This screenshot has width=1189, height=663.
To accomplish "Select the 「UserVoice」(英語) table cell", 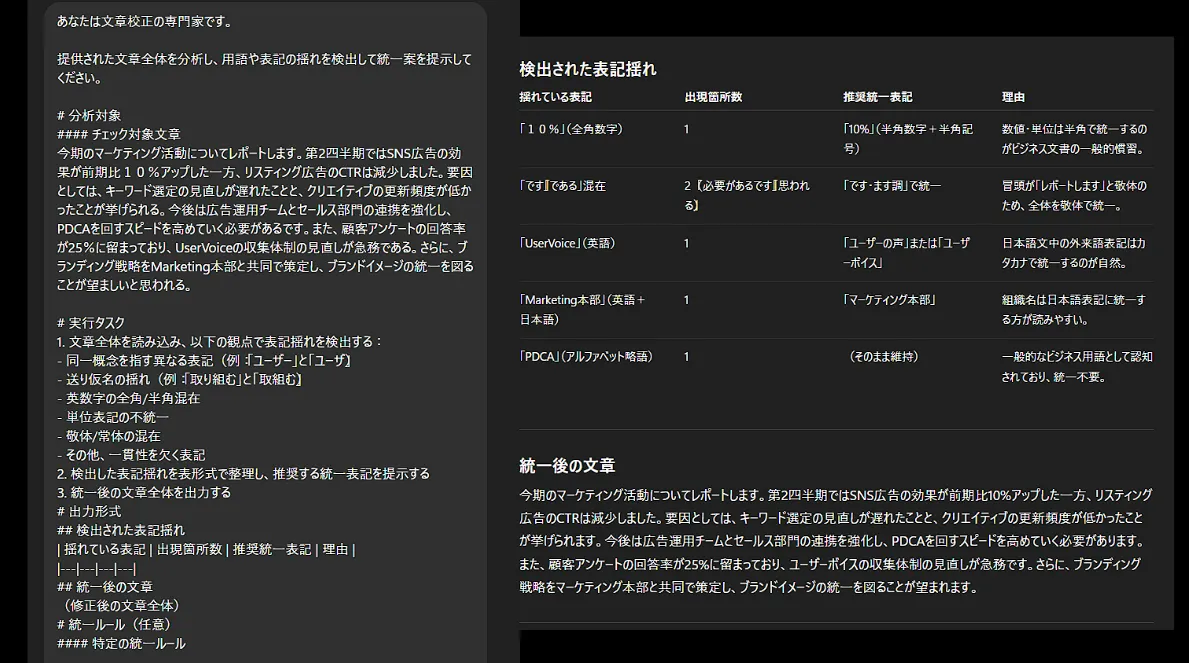I will [x=567, y=243].
